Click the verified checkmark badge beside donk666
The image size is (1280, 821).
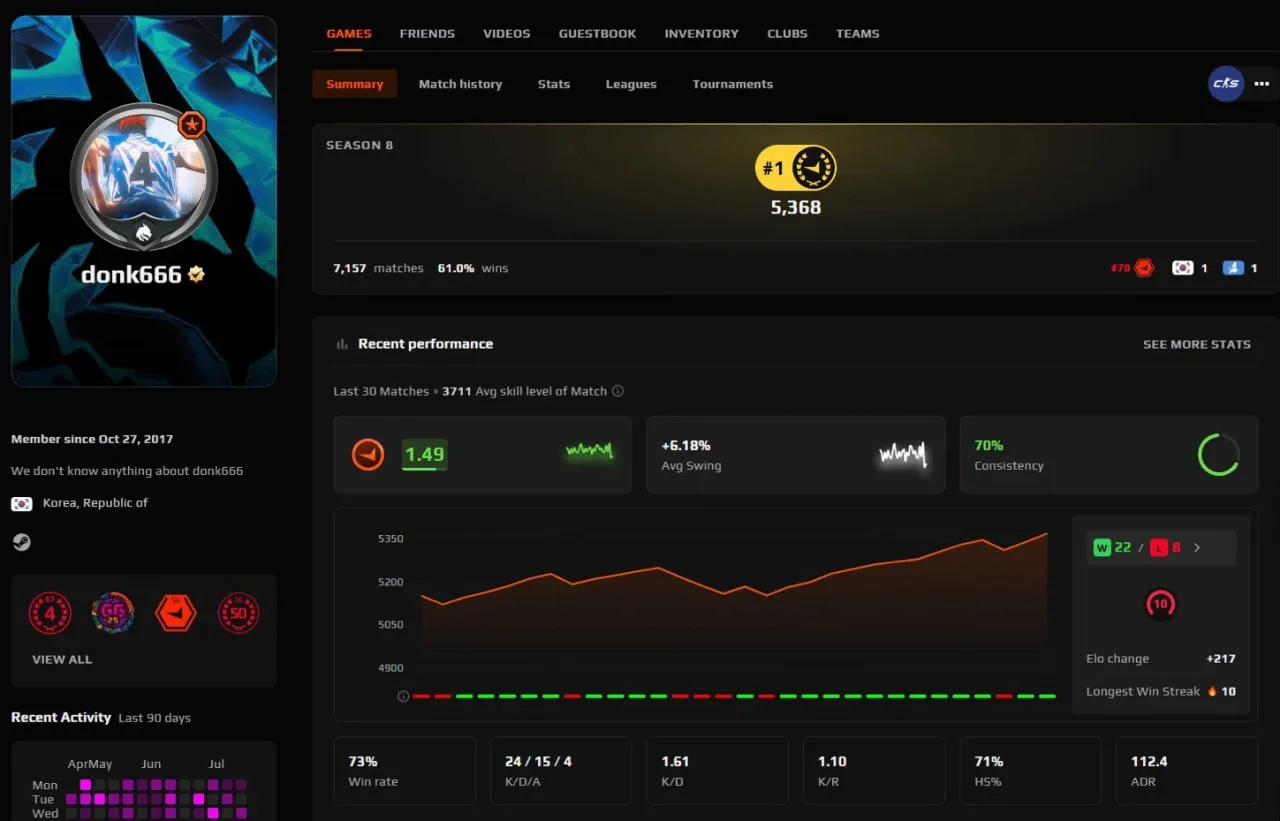pyautogui.click(x=197, y=274)
